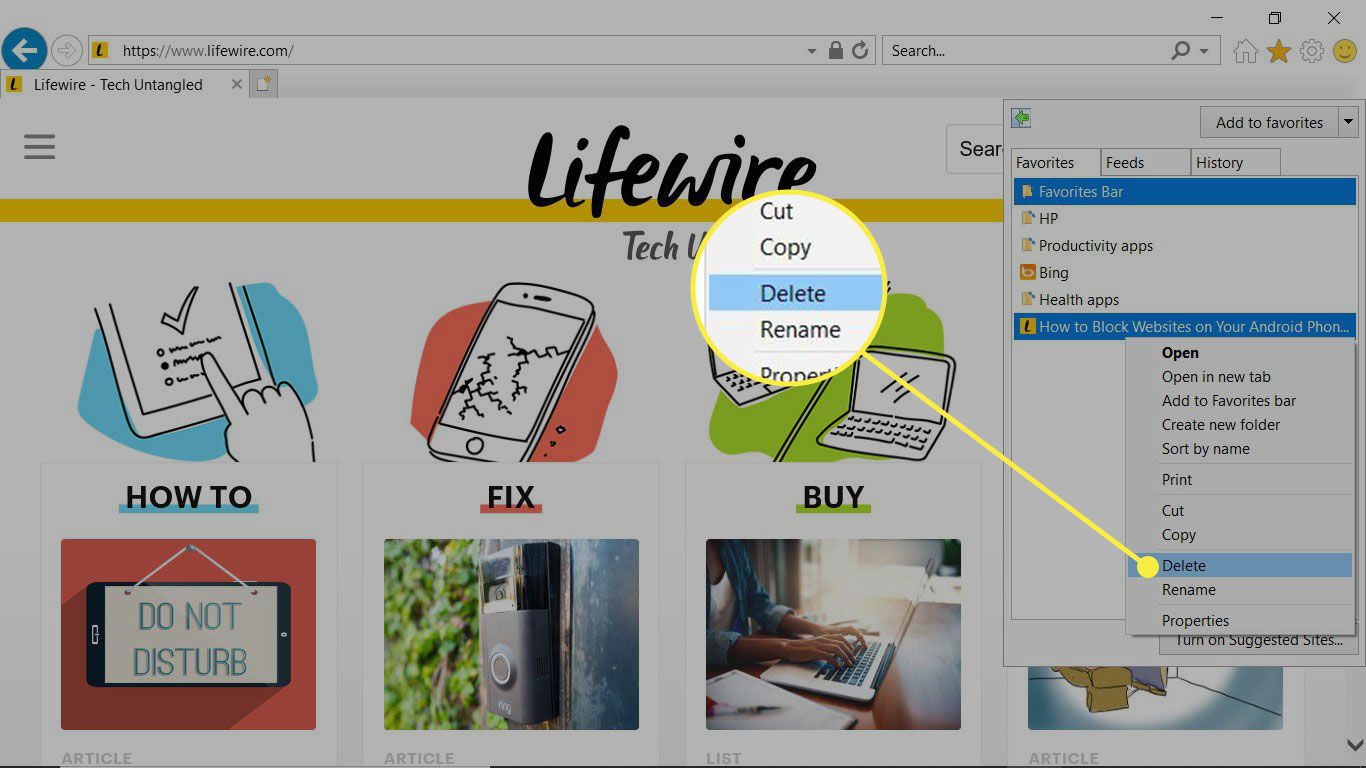Open the Ring doorbell article thumbnail
This screenshot has height=768, width=1366.
(x=511, y=634)
